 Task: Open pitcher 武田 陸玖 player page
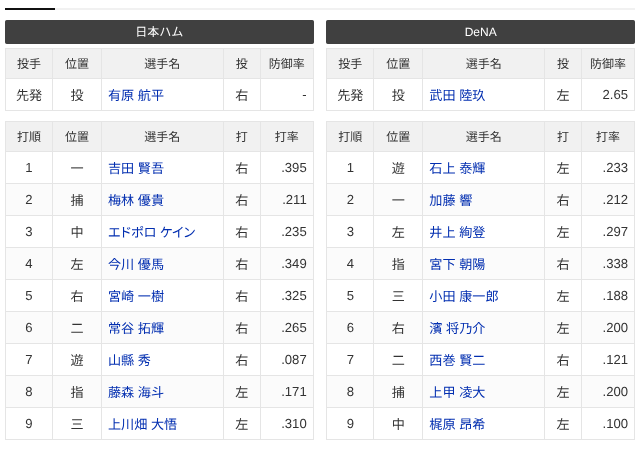[x=457, y=95]
